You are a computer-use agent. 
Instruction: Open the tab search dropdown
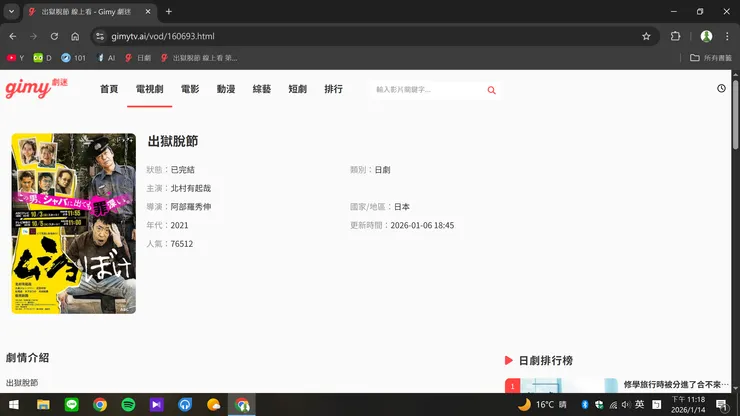click(11, 11)
